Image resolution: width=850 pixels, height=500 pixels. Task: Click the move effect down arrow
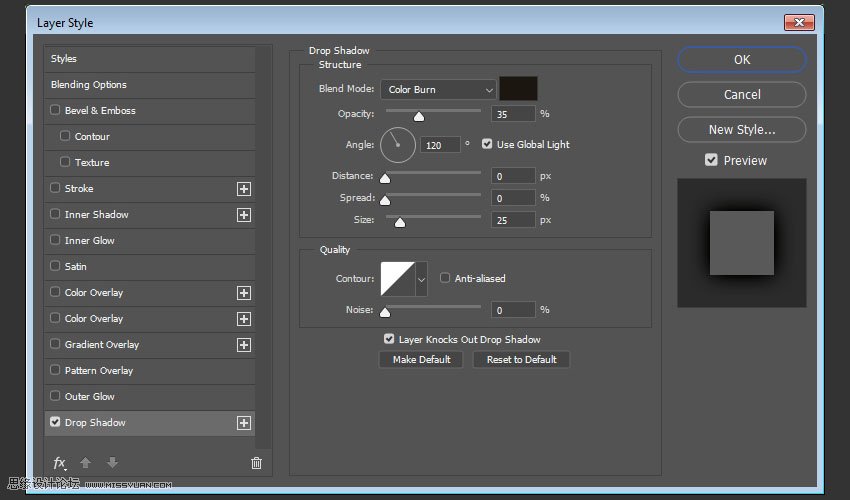[112, 463]
